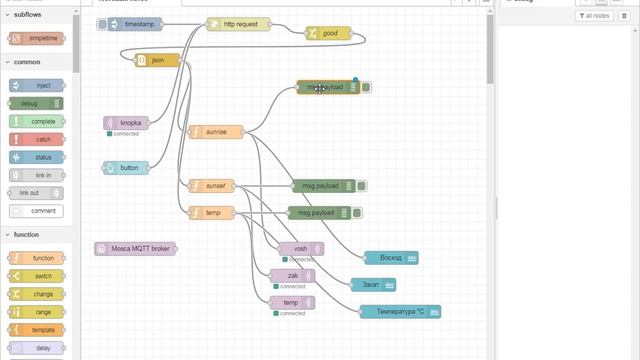
Task: Select the zak MQTT output node
Action: pos(292,276)
